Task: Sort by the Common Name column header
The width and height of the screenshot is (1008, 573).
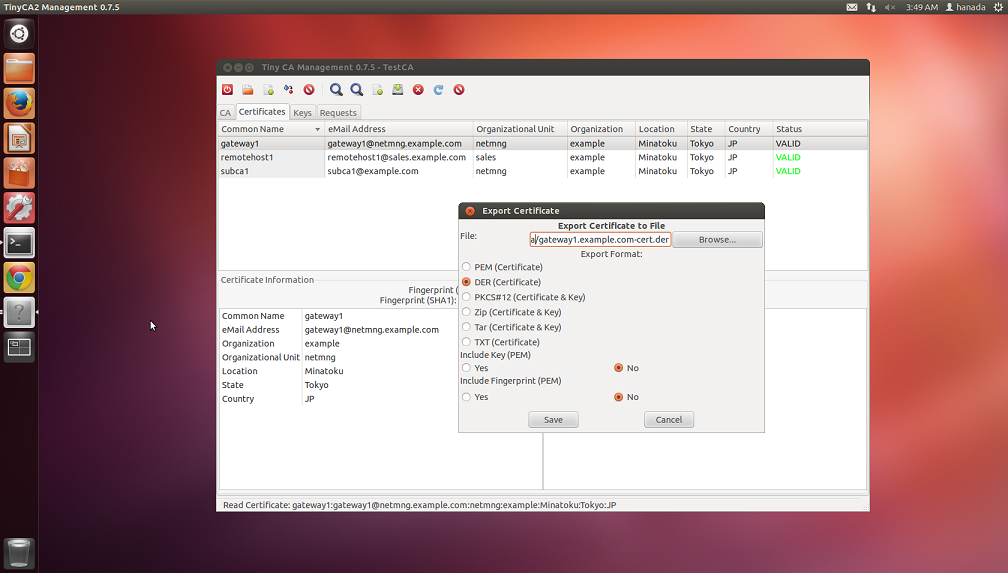Action: pyautogui.click(x=268, y=129)
